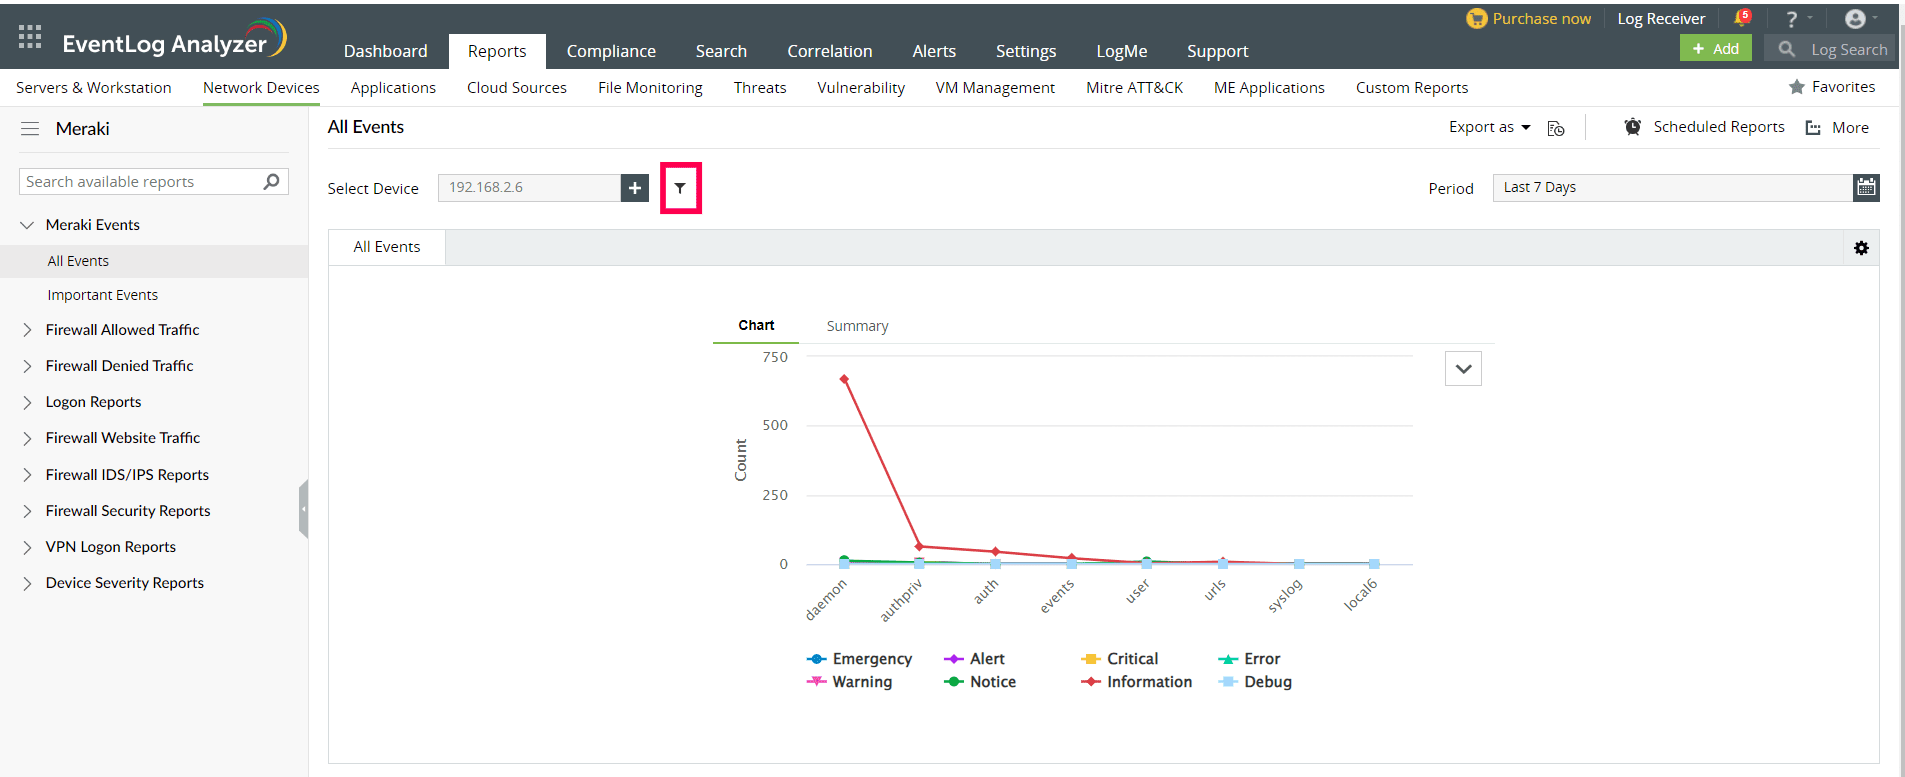Open the Compliance top menu tab
This screenshot has height=777, width=1905.
[611, 51]
